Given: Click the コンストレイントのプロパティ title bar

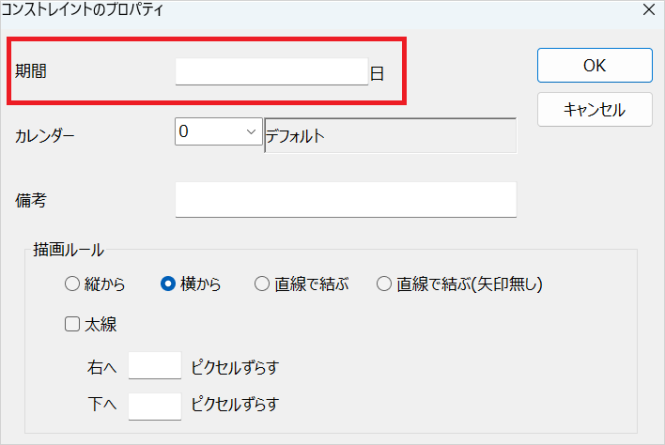Looking at the screenshot, I should pyautogui.click(x=300, y=11).
